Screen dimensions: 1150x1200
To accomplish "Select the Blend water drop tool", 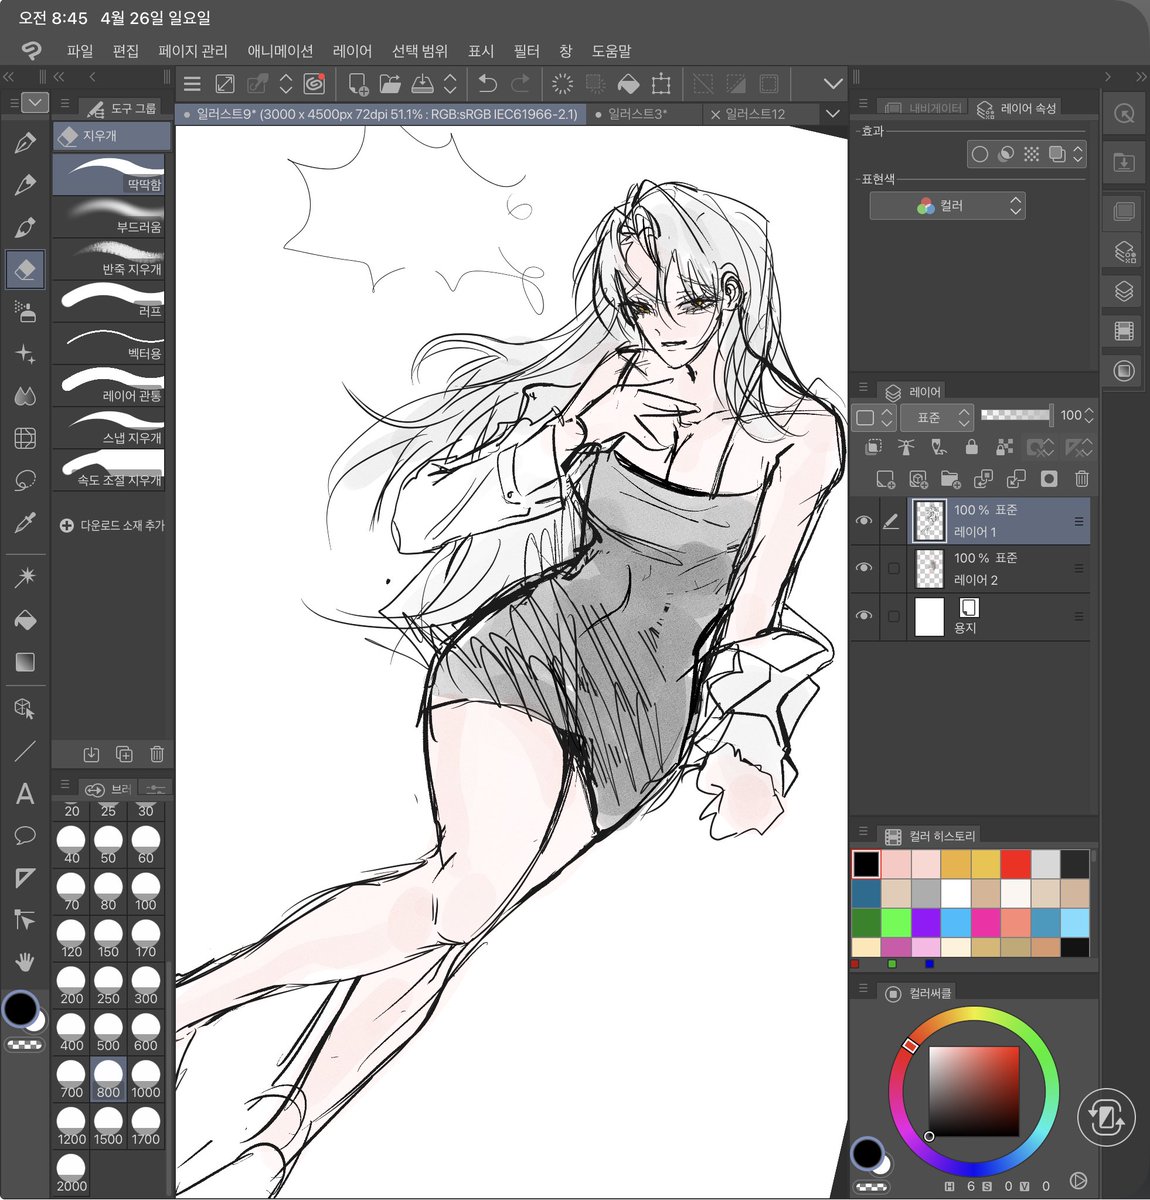I will click(x=25, y=396).
